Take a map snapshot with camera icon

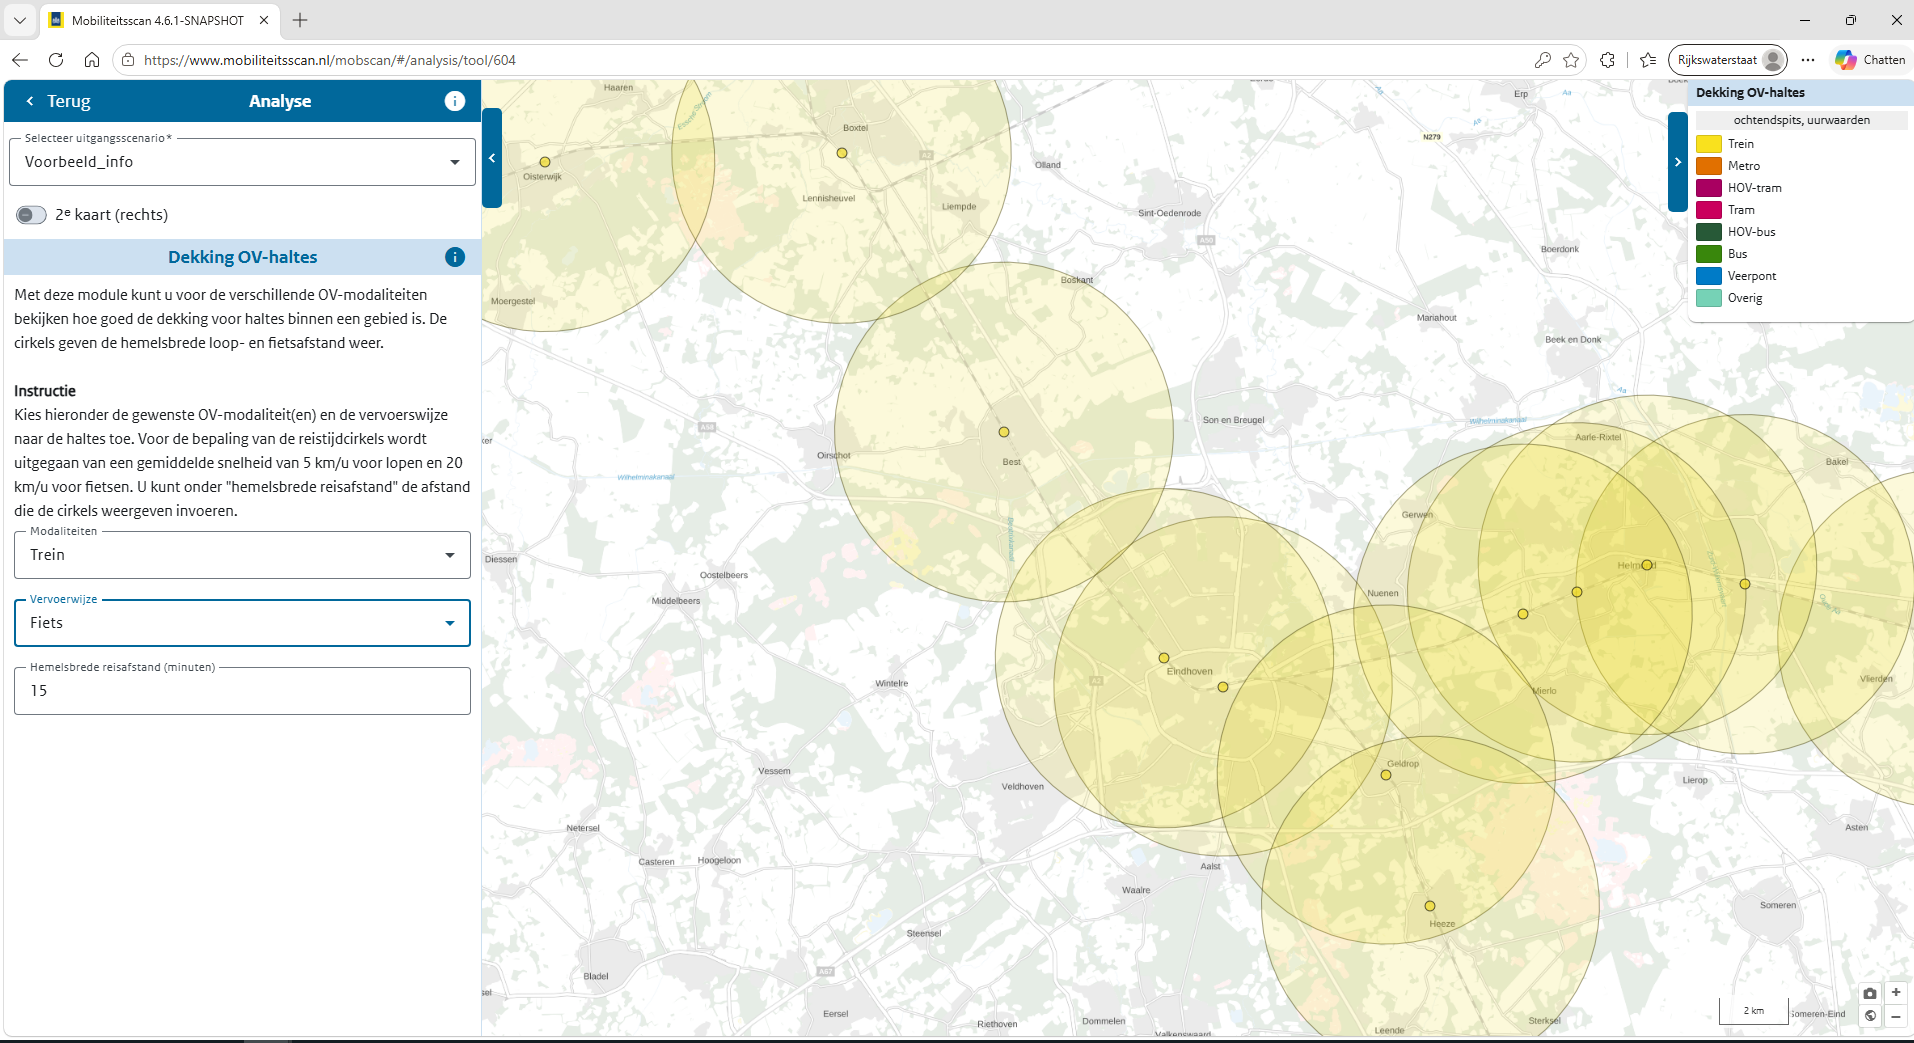1870,993
